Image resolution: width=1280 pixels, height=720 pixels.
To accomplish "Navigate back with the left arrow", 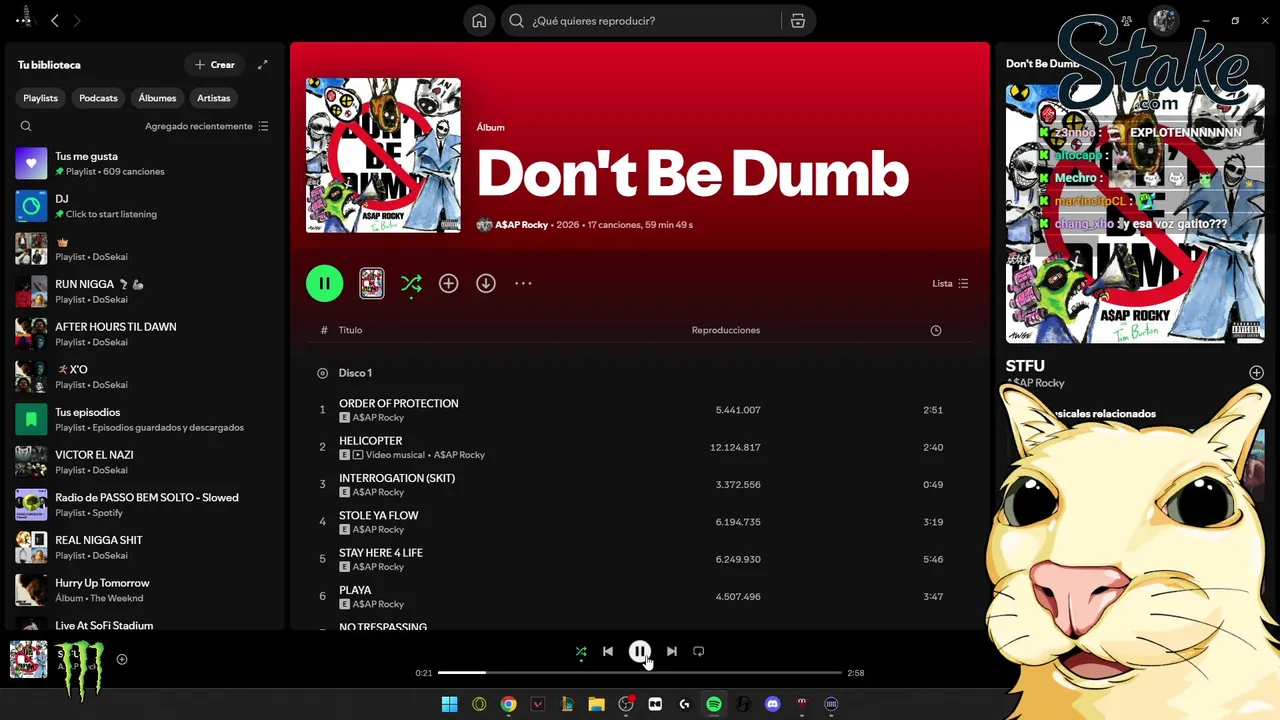I will [55, 20].
